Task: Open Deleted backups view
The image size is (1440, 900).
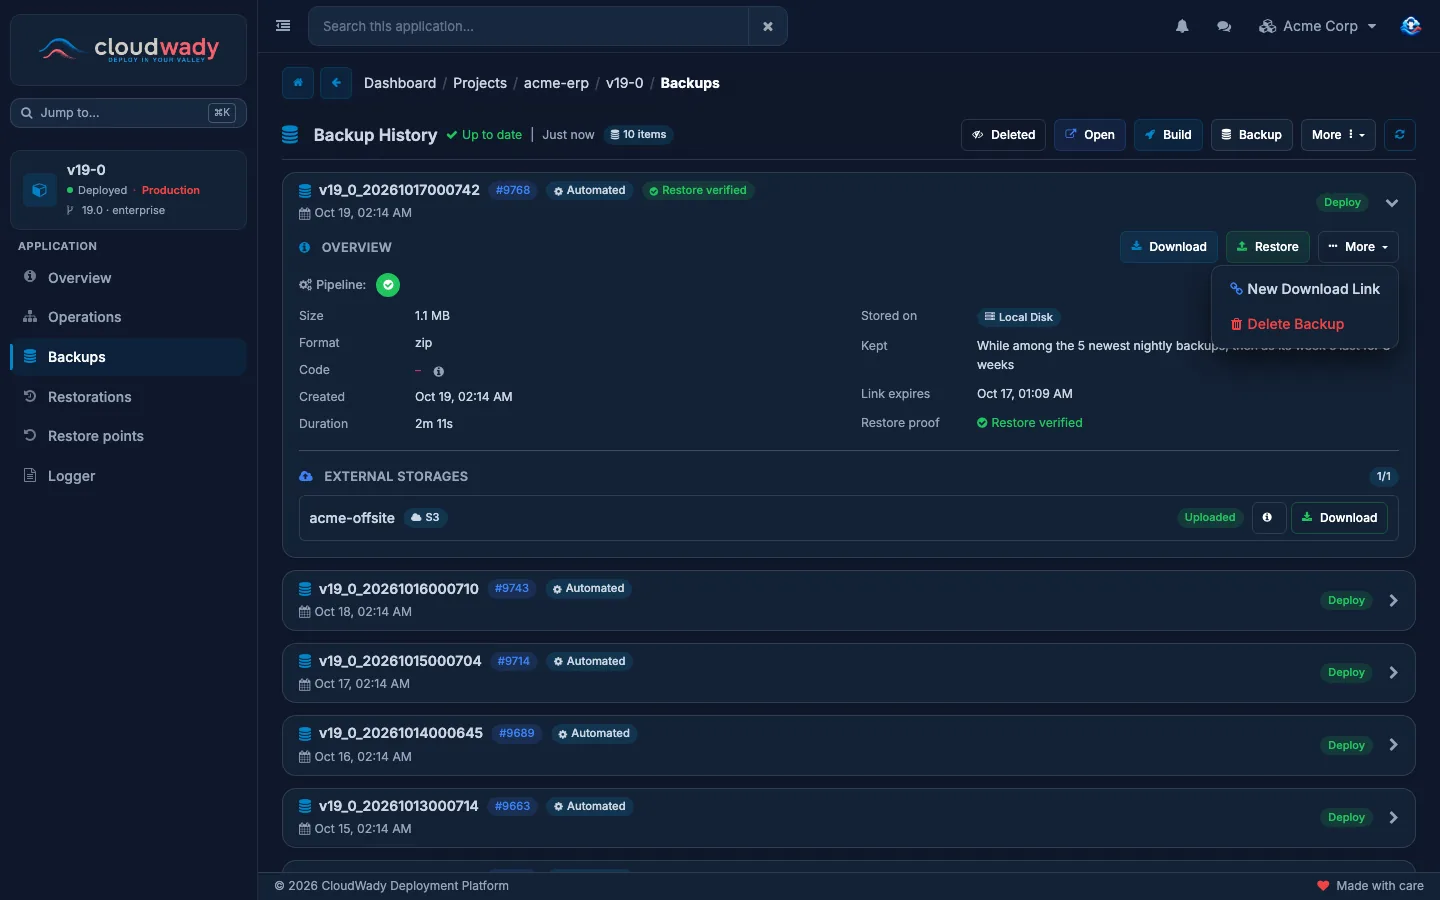Action: [x=1004, y=135]
